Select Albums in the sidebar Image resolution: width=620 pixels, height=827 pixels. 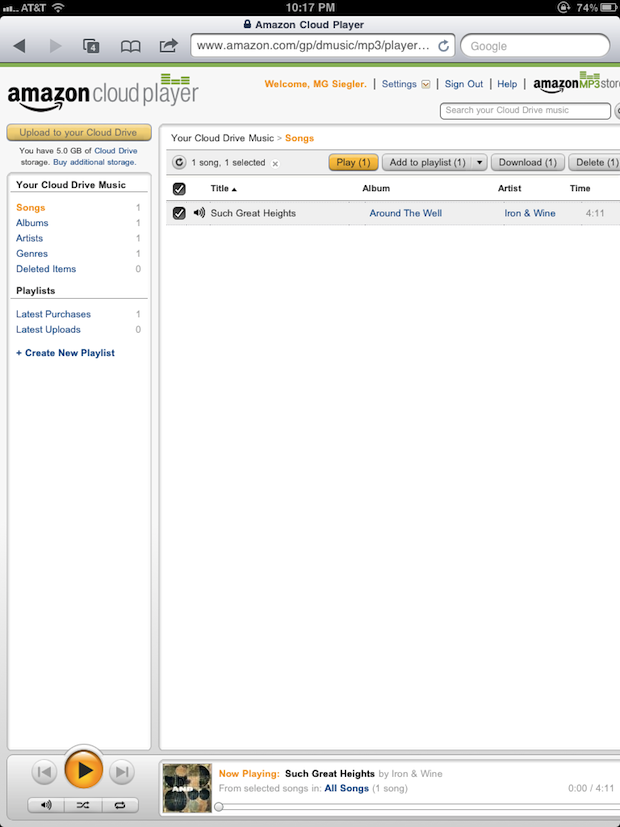click(x=32, y=223)
